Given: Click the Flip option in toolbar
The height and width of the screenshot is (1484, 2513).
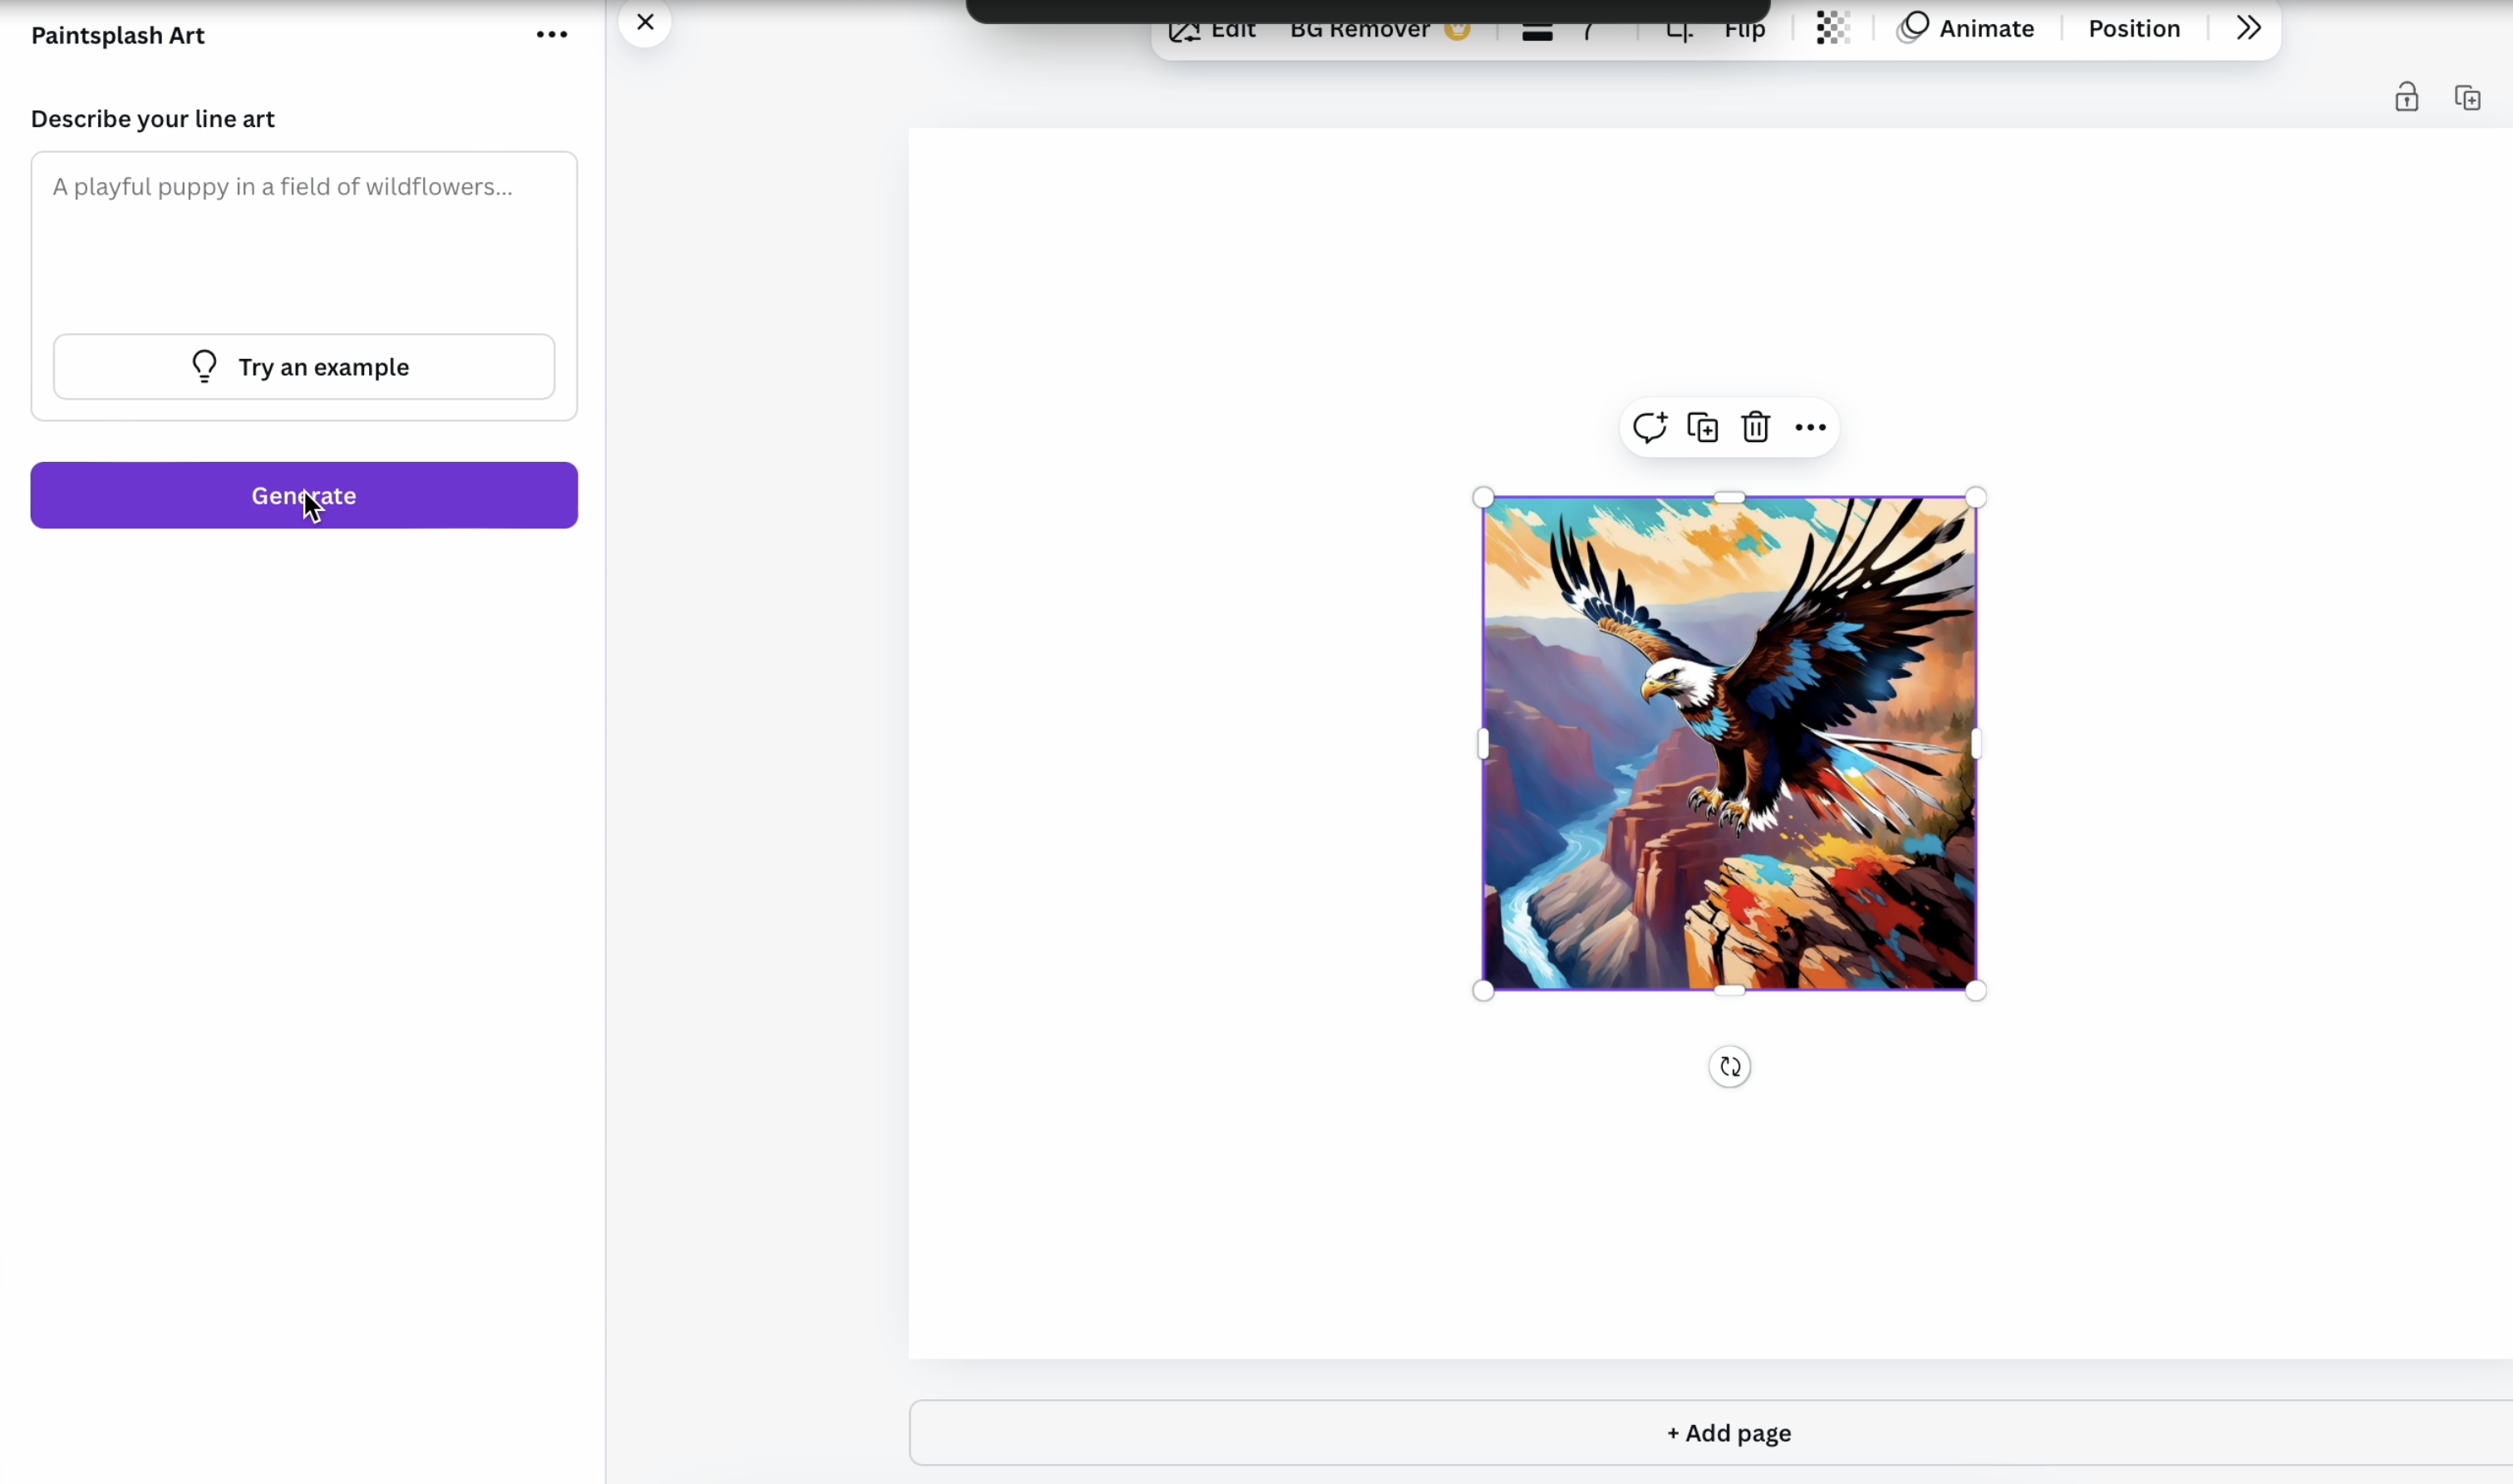Looking at the screenshot, I should tap(1744, 30).
